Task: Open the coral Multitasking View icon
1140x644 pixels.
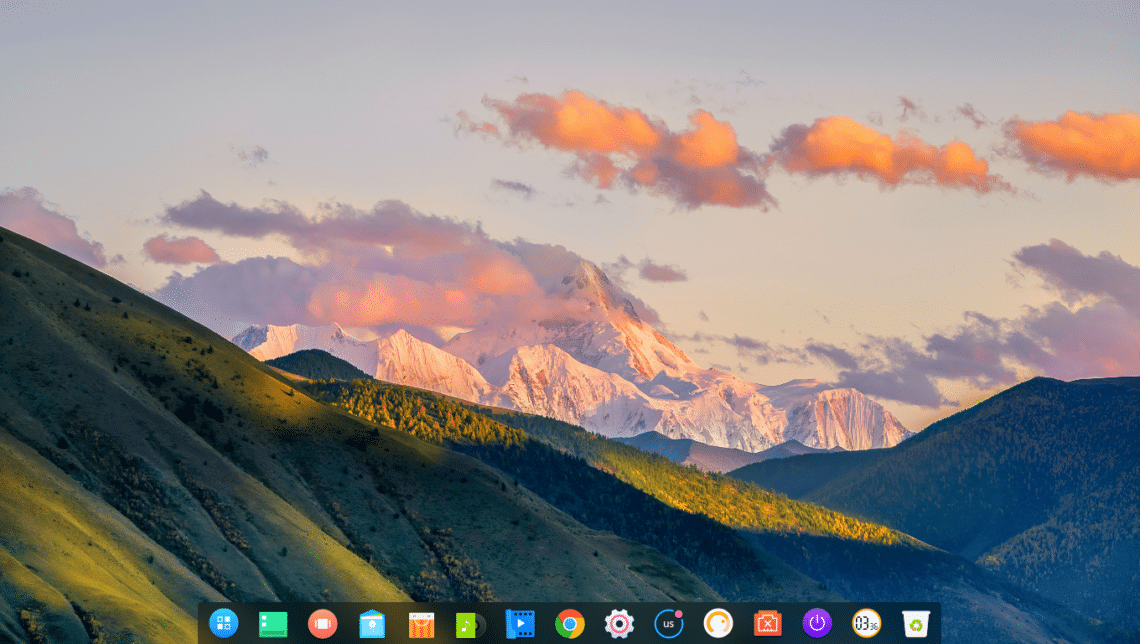Action: [x=322, y=624]
